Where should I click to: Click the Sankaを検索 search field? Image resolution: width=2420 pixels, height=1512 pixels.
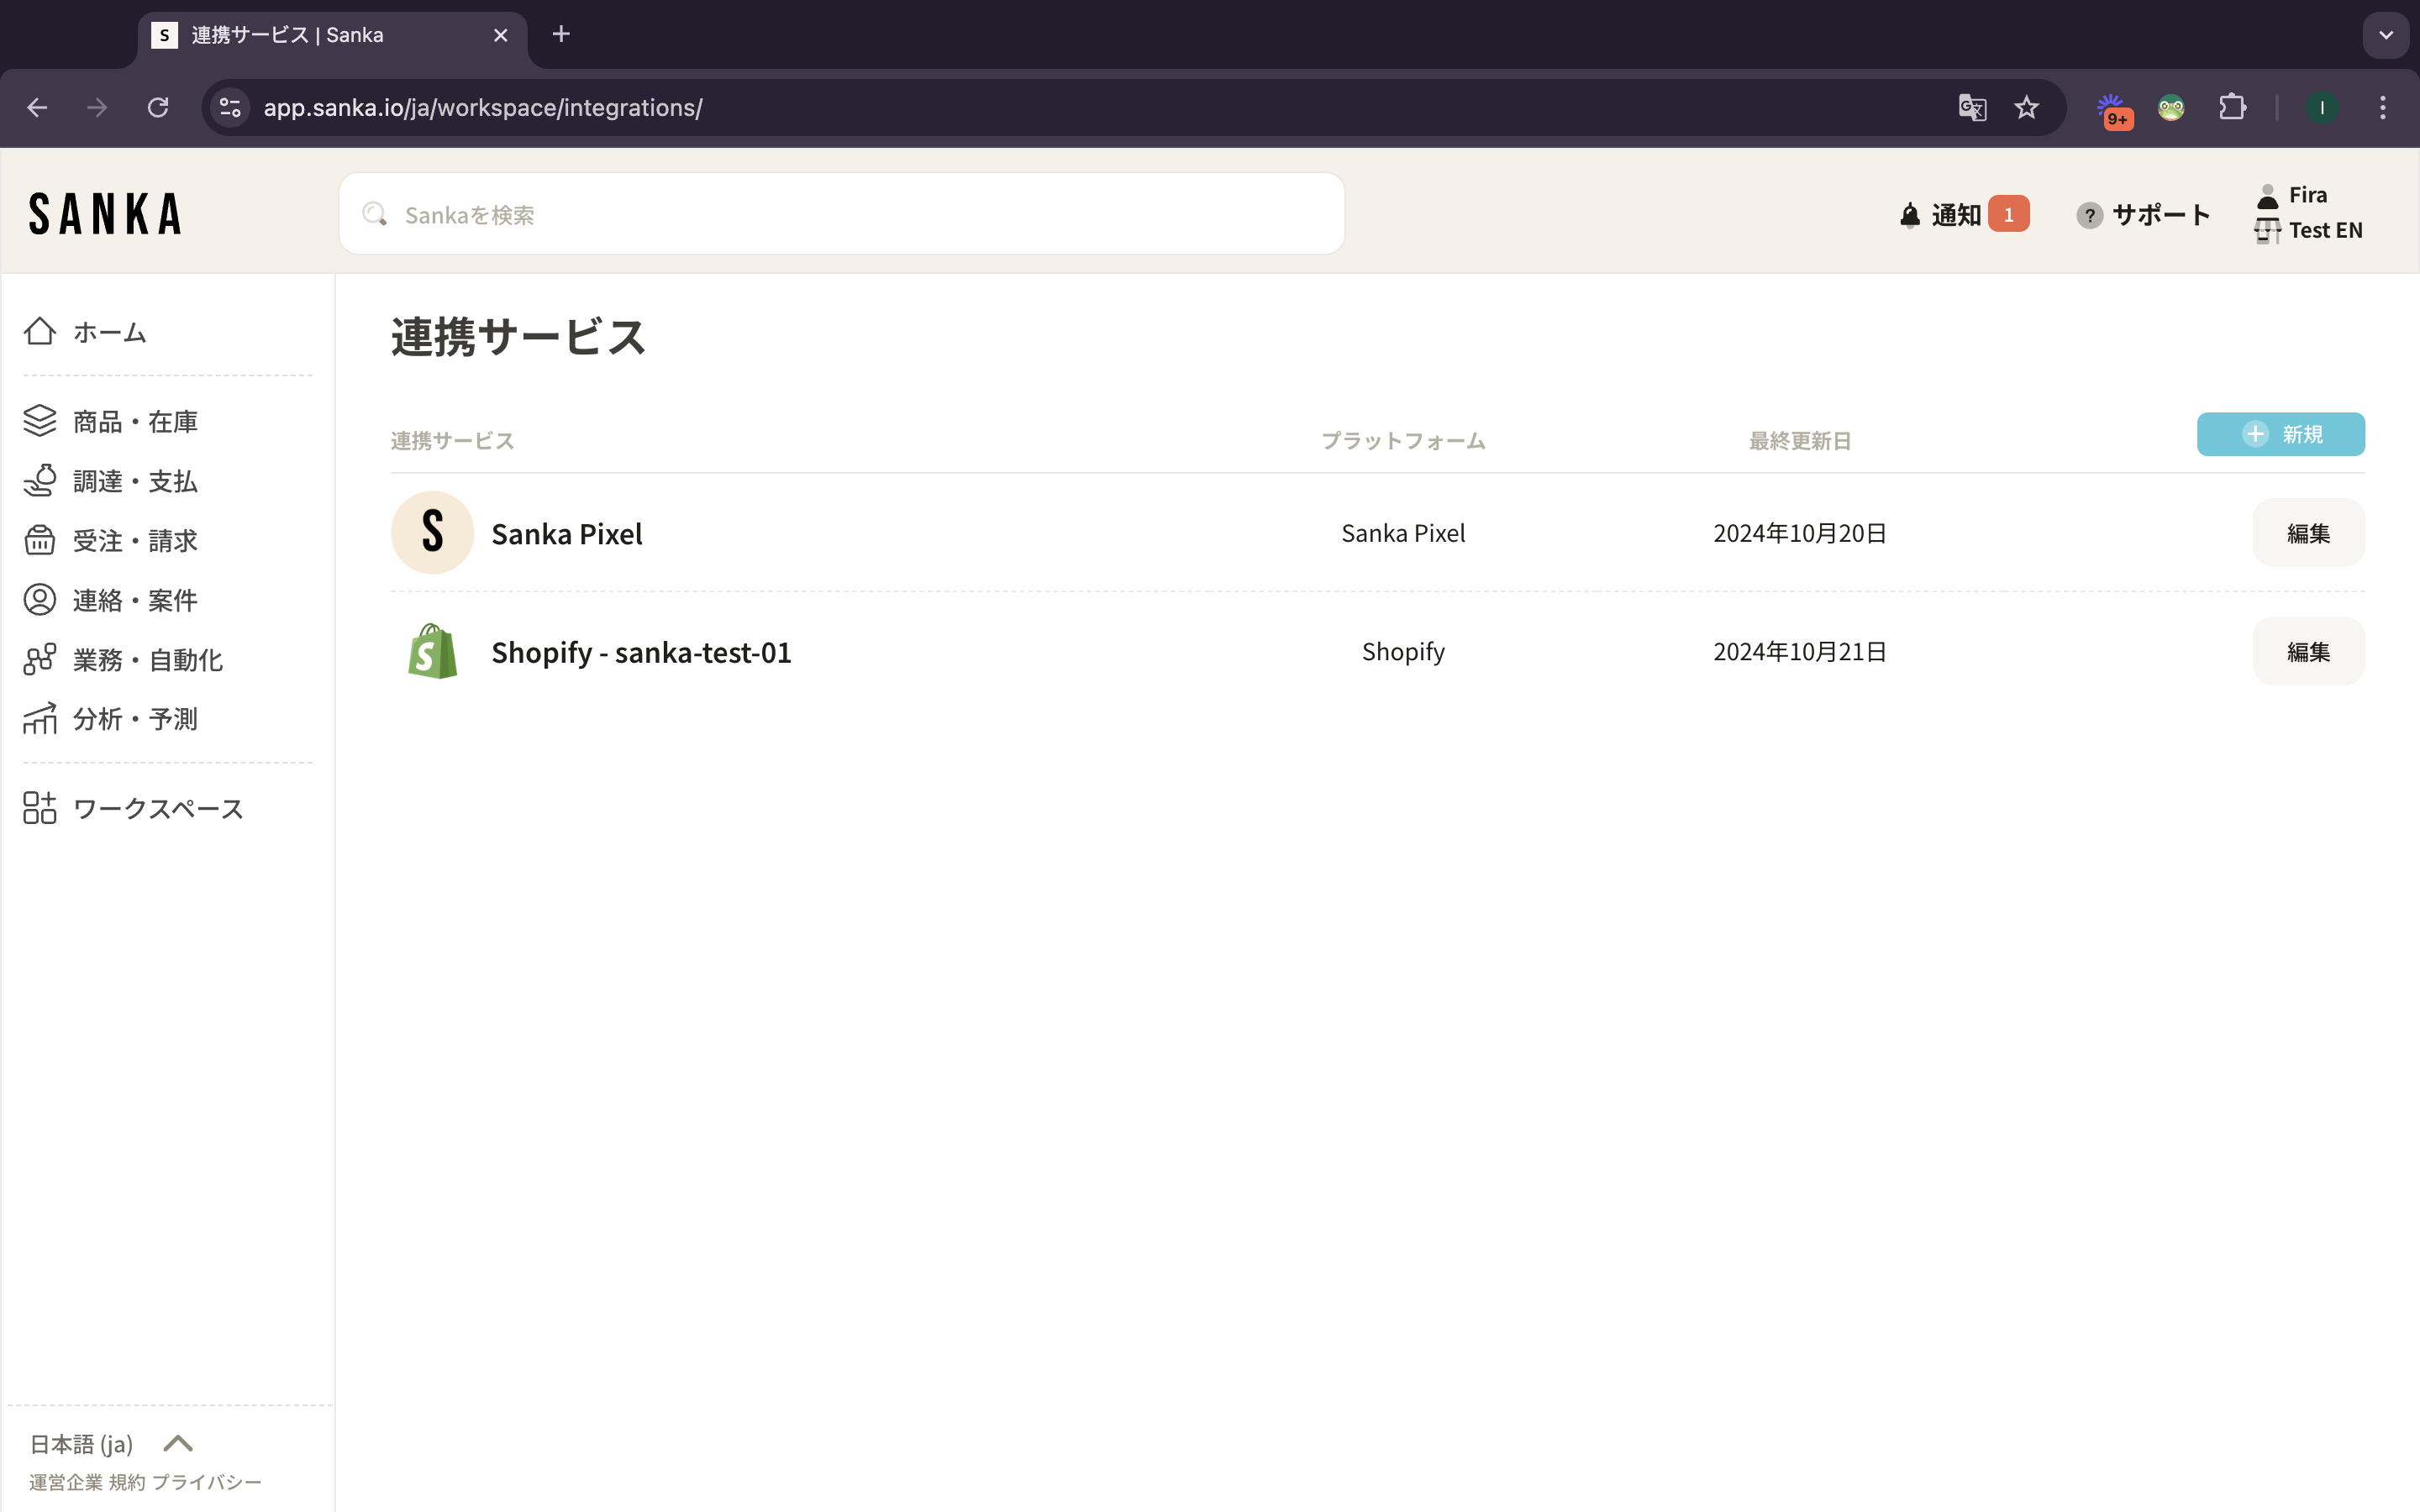840,215
